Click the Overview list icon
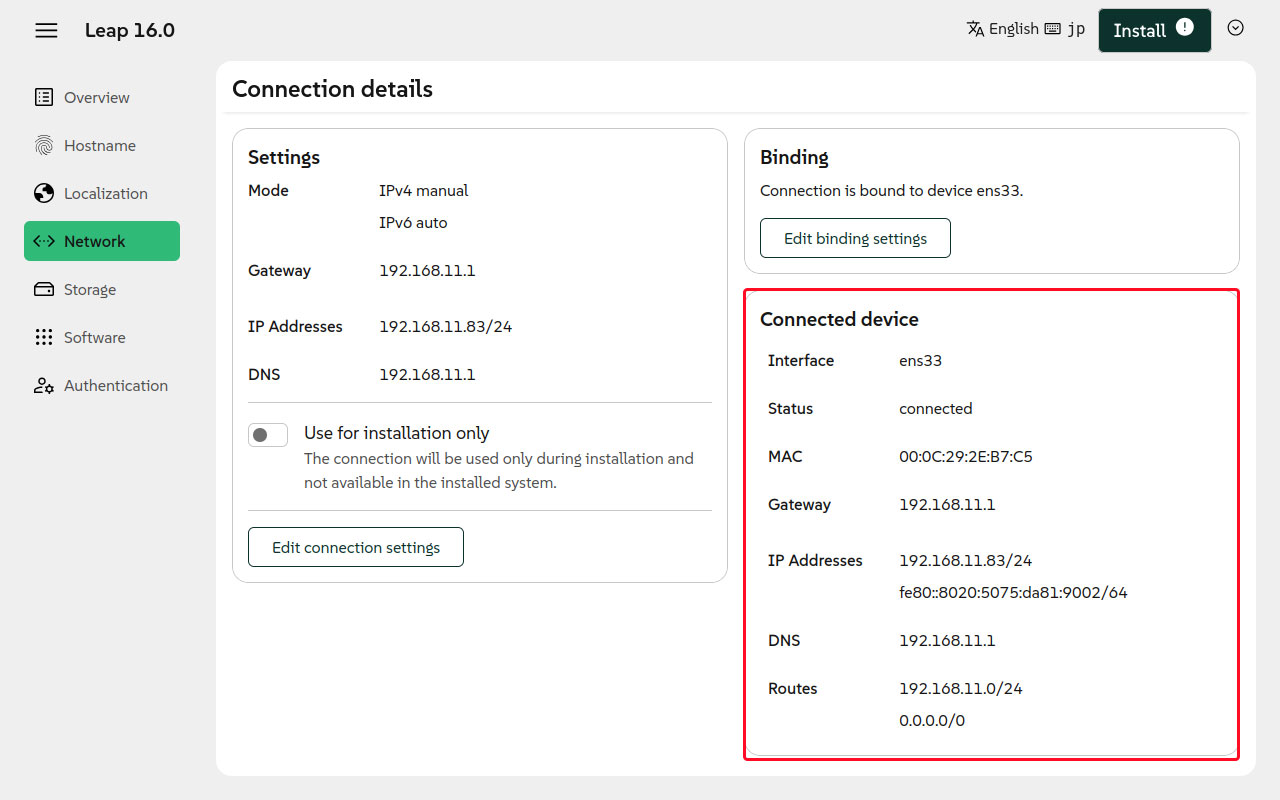 click(x=44, y=97)
